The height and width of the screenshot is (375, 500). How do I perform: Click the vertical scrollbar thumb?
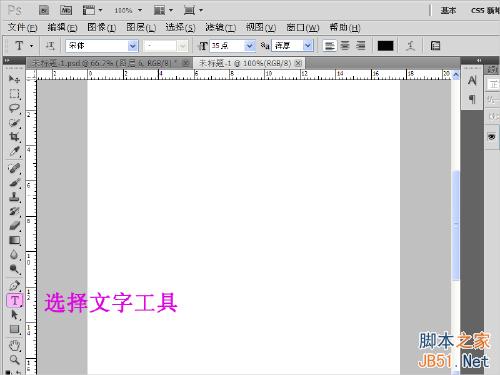455,226
